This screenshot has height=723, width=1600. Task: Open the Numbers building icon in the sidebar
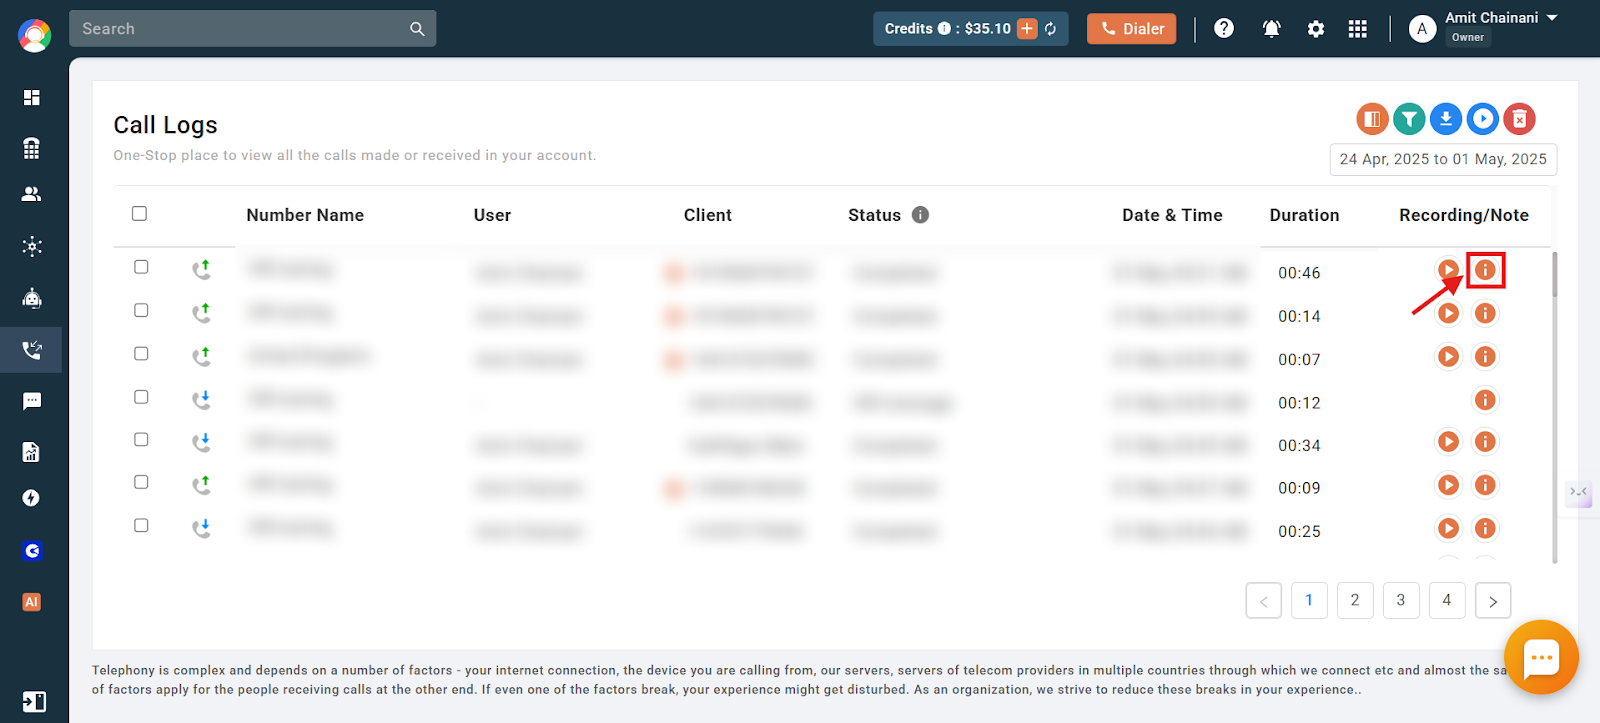(x=32, y=148)
